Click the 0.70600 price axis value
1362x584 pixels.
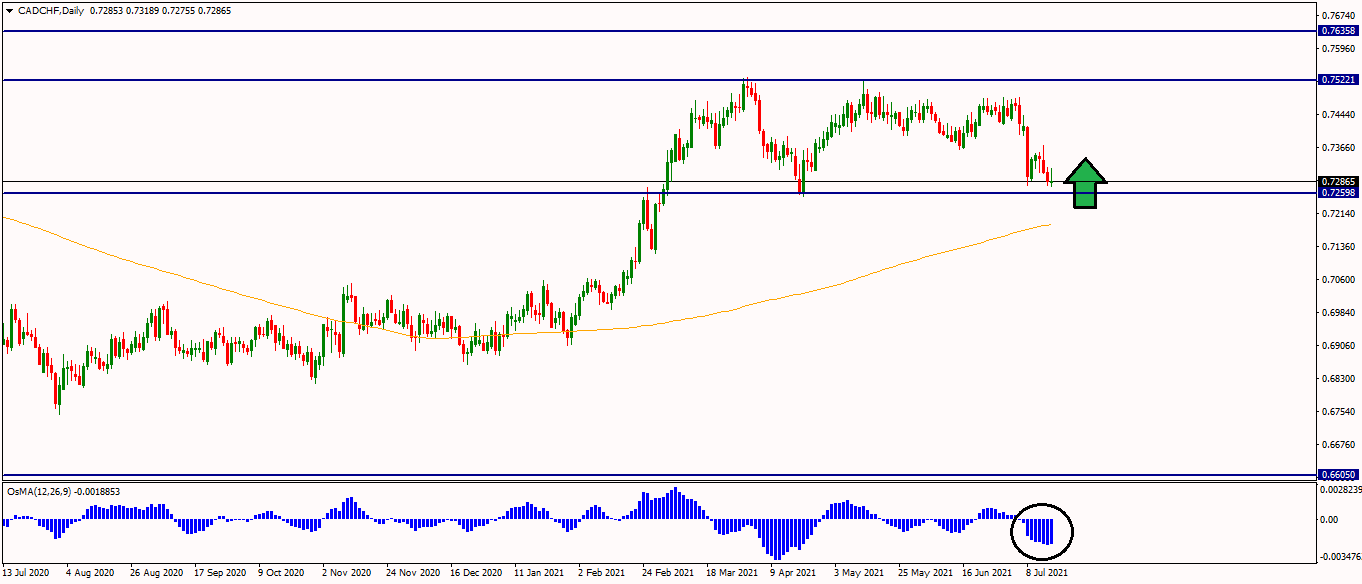(x=1338, y=280)
